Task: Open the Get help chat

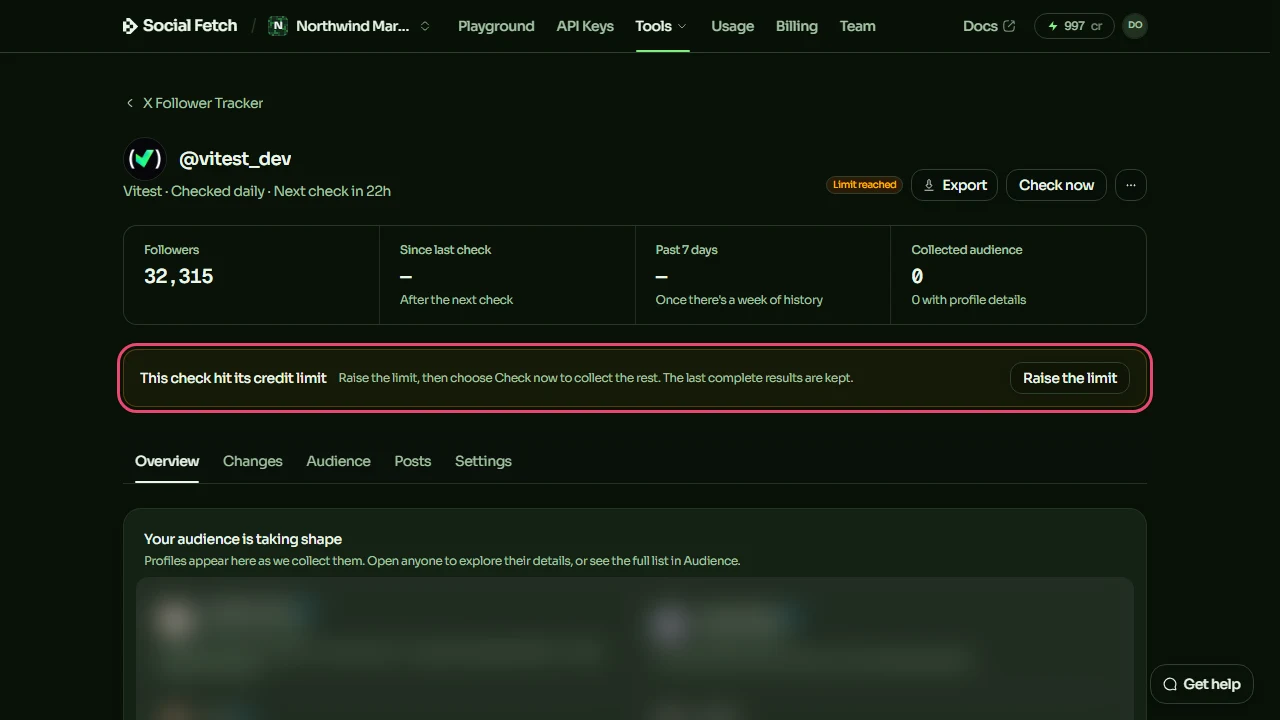Action: pyautogui.click(x=1201, y=684)
